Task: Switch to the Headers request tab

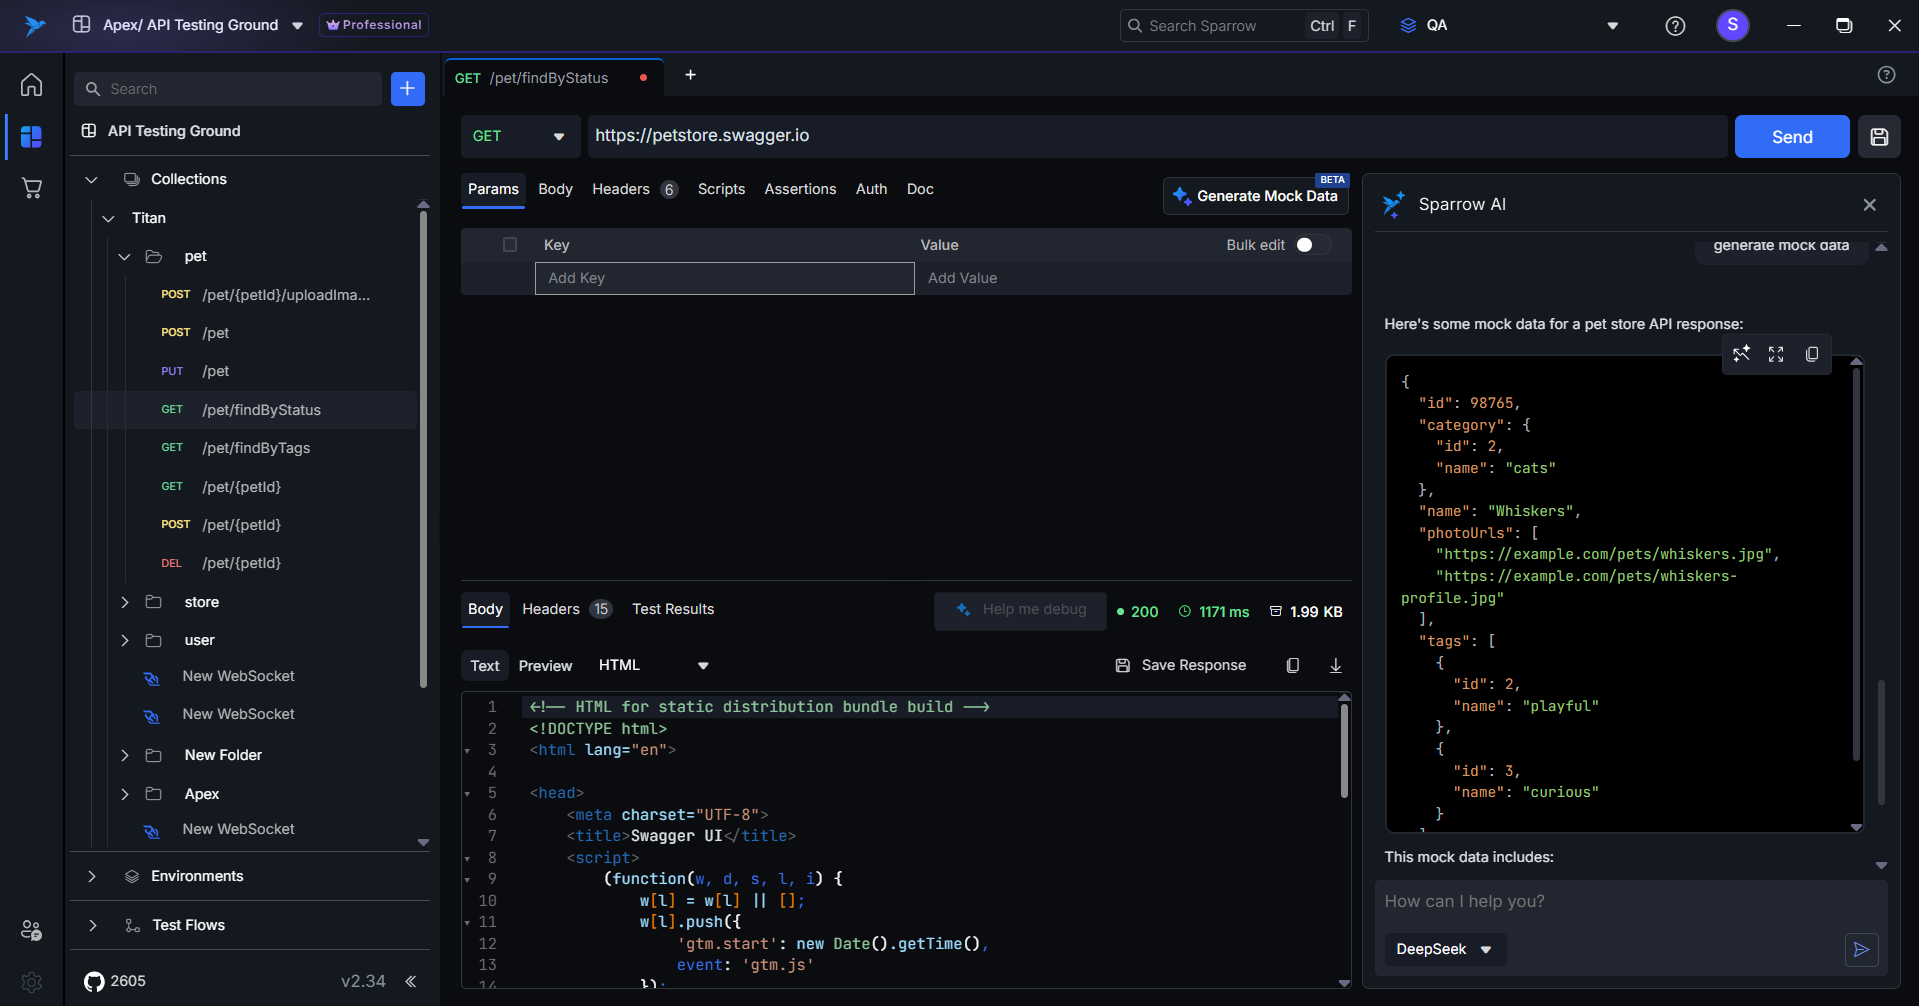Action: 621,189
